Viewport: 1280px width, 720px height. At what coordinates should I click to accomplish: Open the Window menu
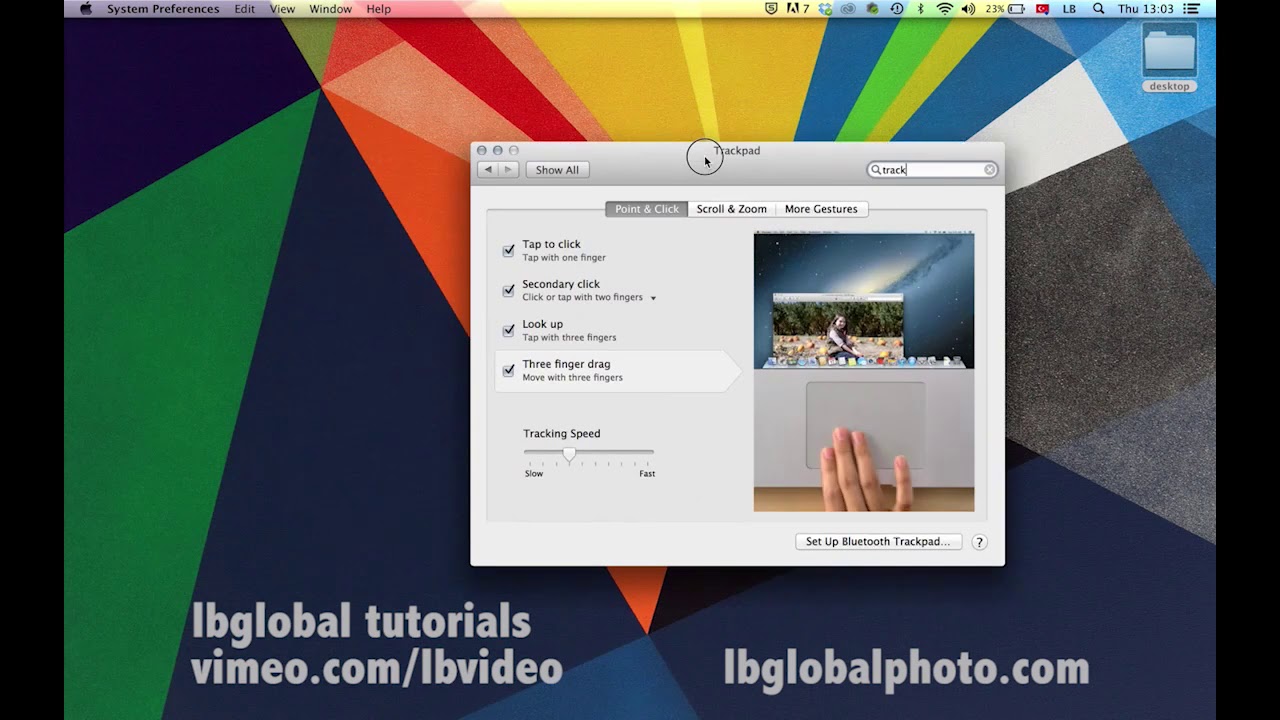(x=330, y=9)
